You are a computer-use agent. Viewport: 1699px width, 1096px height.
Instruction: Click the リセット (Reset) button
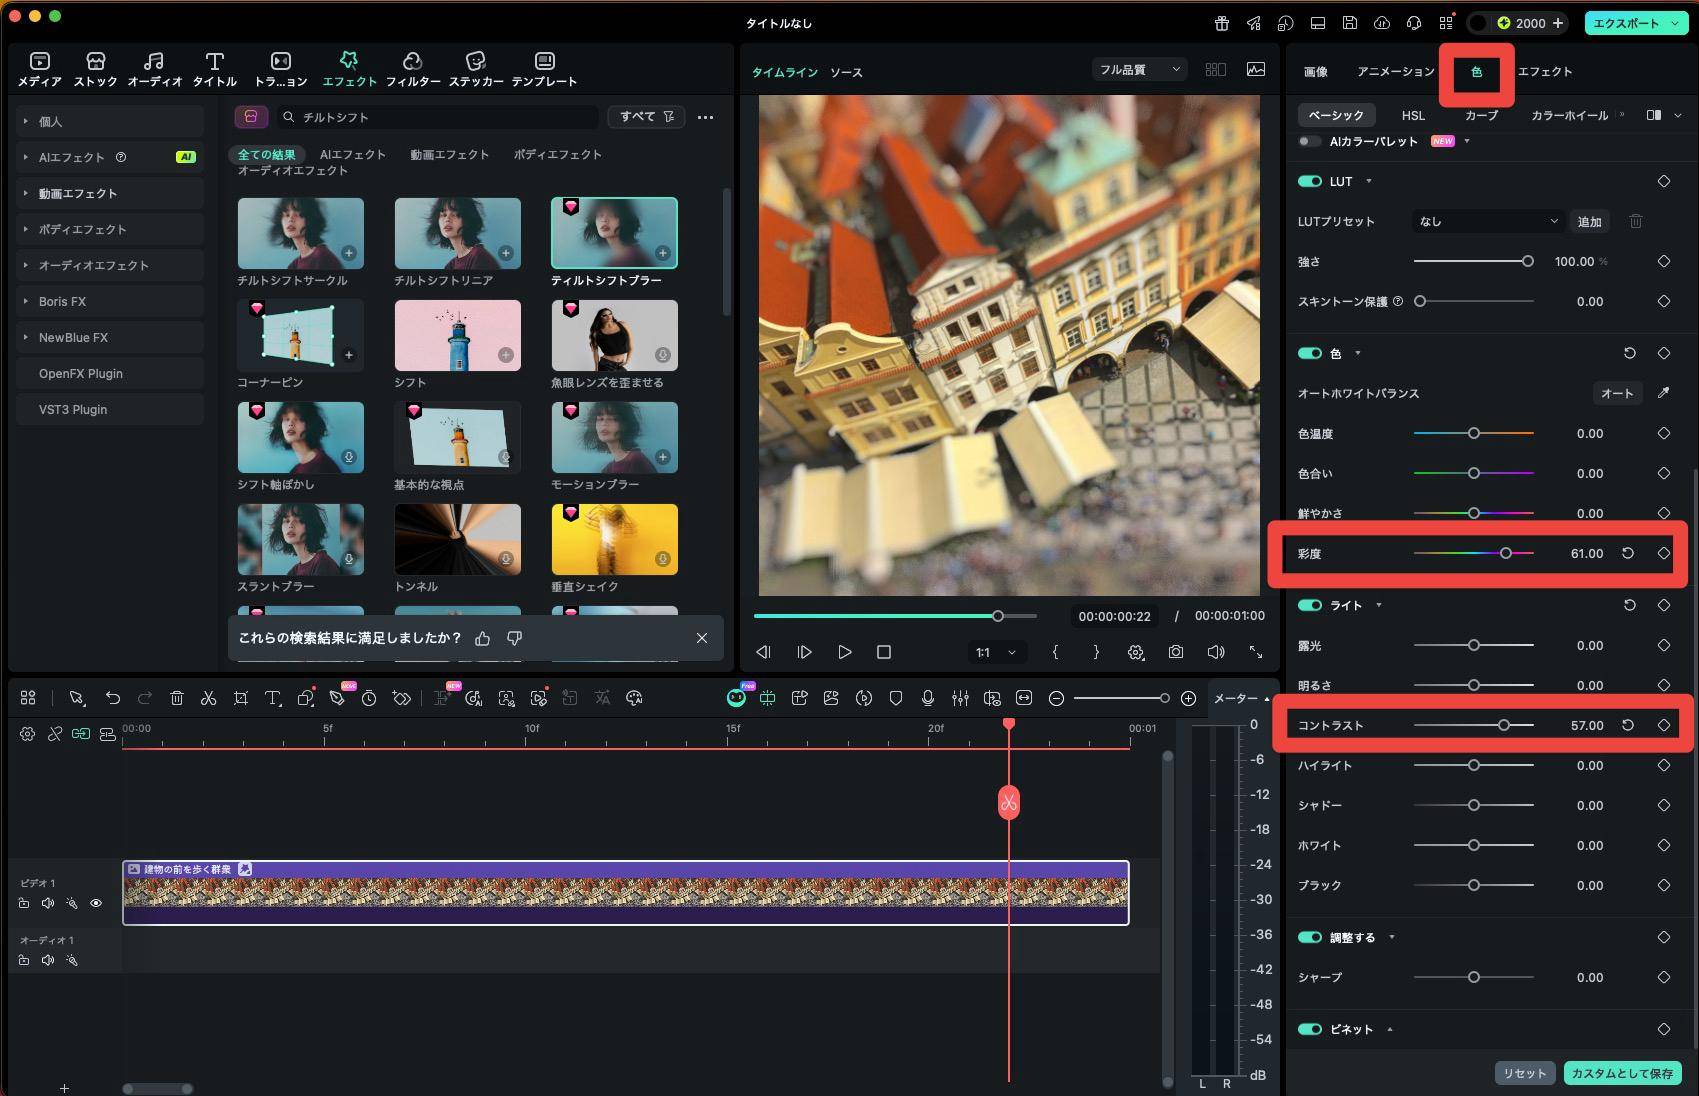click(x=1525, y=1073)
